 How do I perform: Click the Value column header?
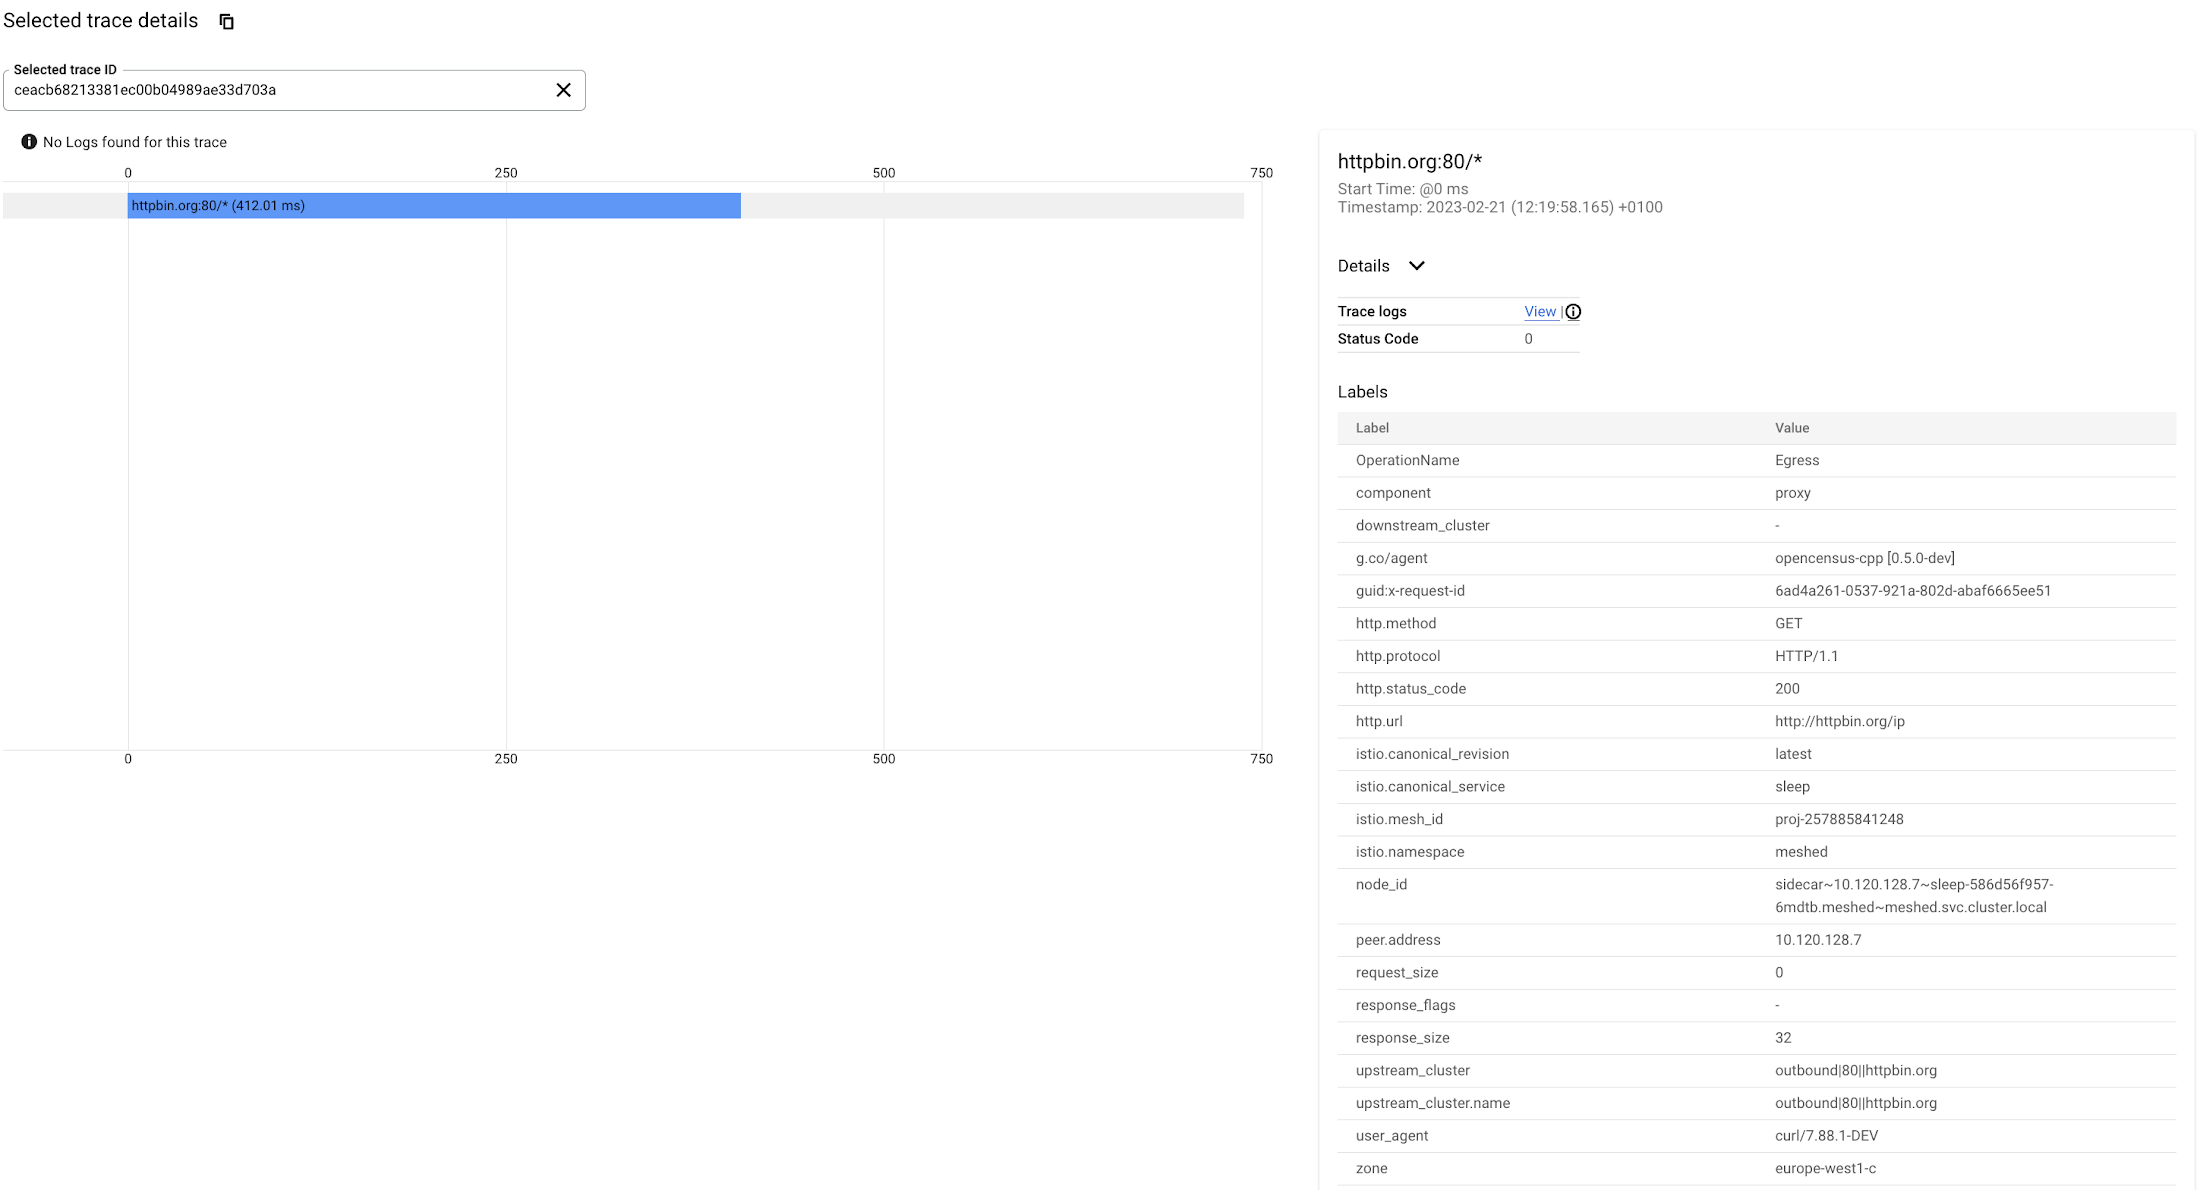1792,428
